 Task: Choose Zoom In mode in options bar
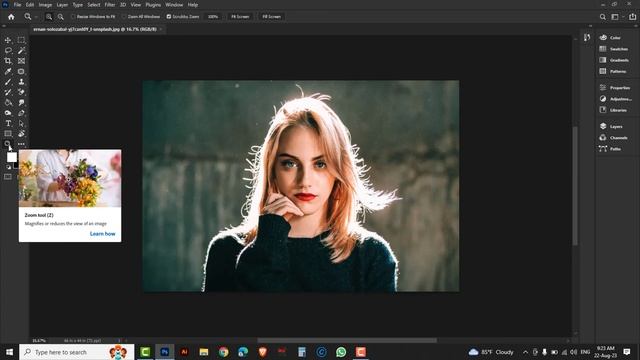49,17
